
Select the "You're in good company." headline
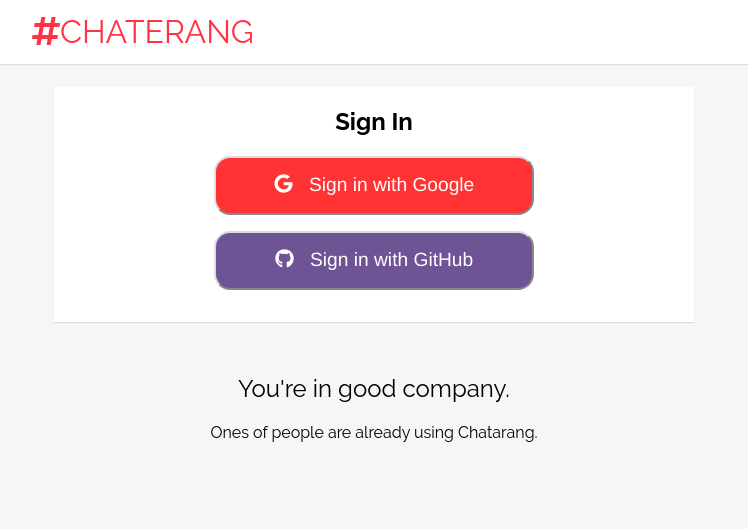click(374, 389)
